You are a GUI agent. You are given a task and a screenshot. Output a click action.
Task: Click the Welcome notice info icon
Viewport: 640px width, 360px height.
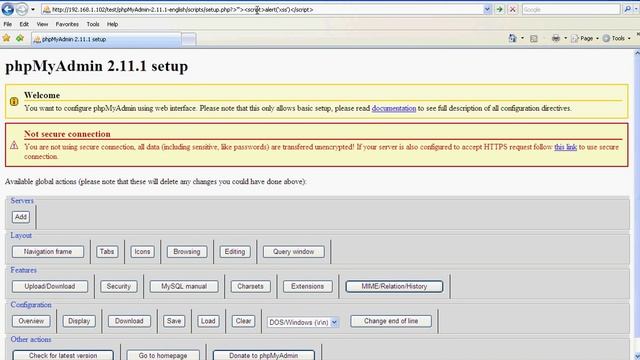click(14, 101)
